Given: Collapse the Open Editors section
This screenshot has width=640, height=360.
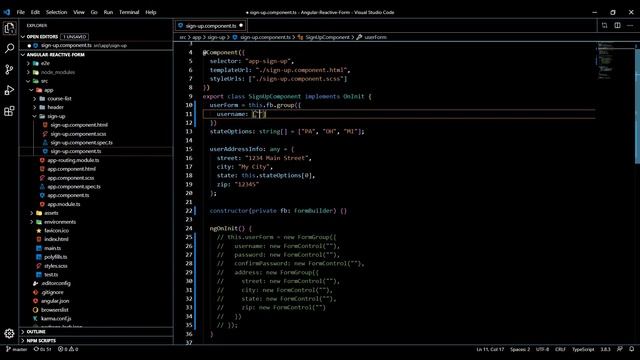Looking at the screenshot, I should [23, 37].
